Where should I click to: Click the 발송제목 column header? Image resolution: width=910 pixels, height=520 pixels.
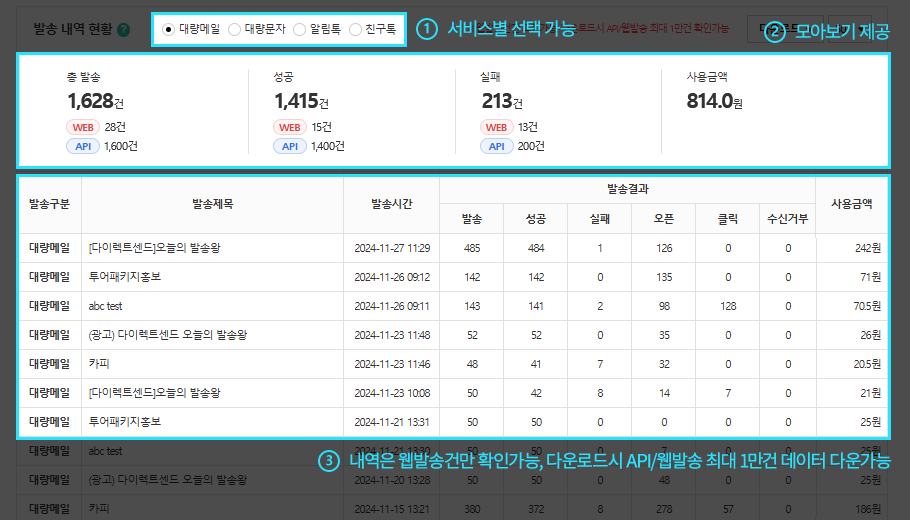(212, 204)
